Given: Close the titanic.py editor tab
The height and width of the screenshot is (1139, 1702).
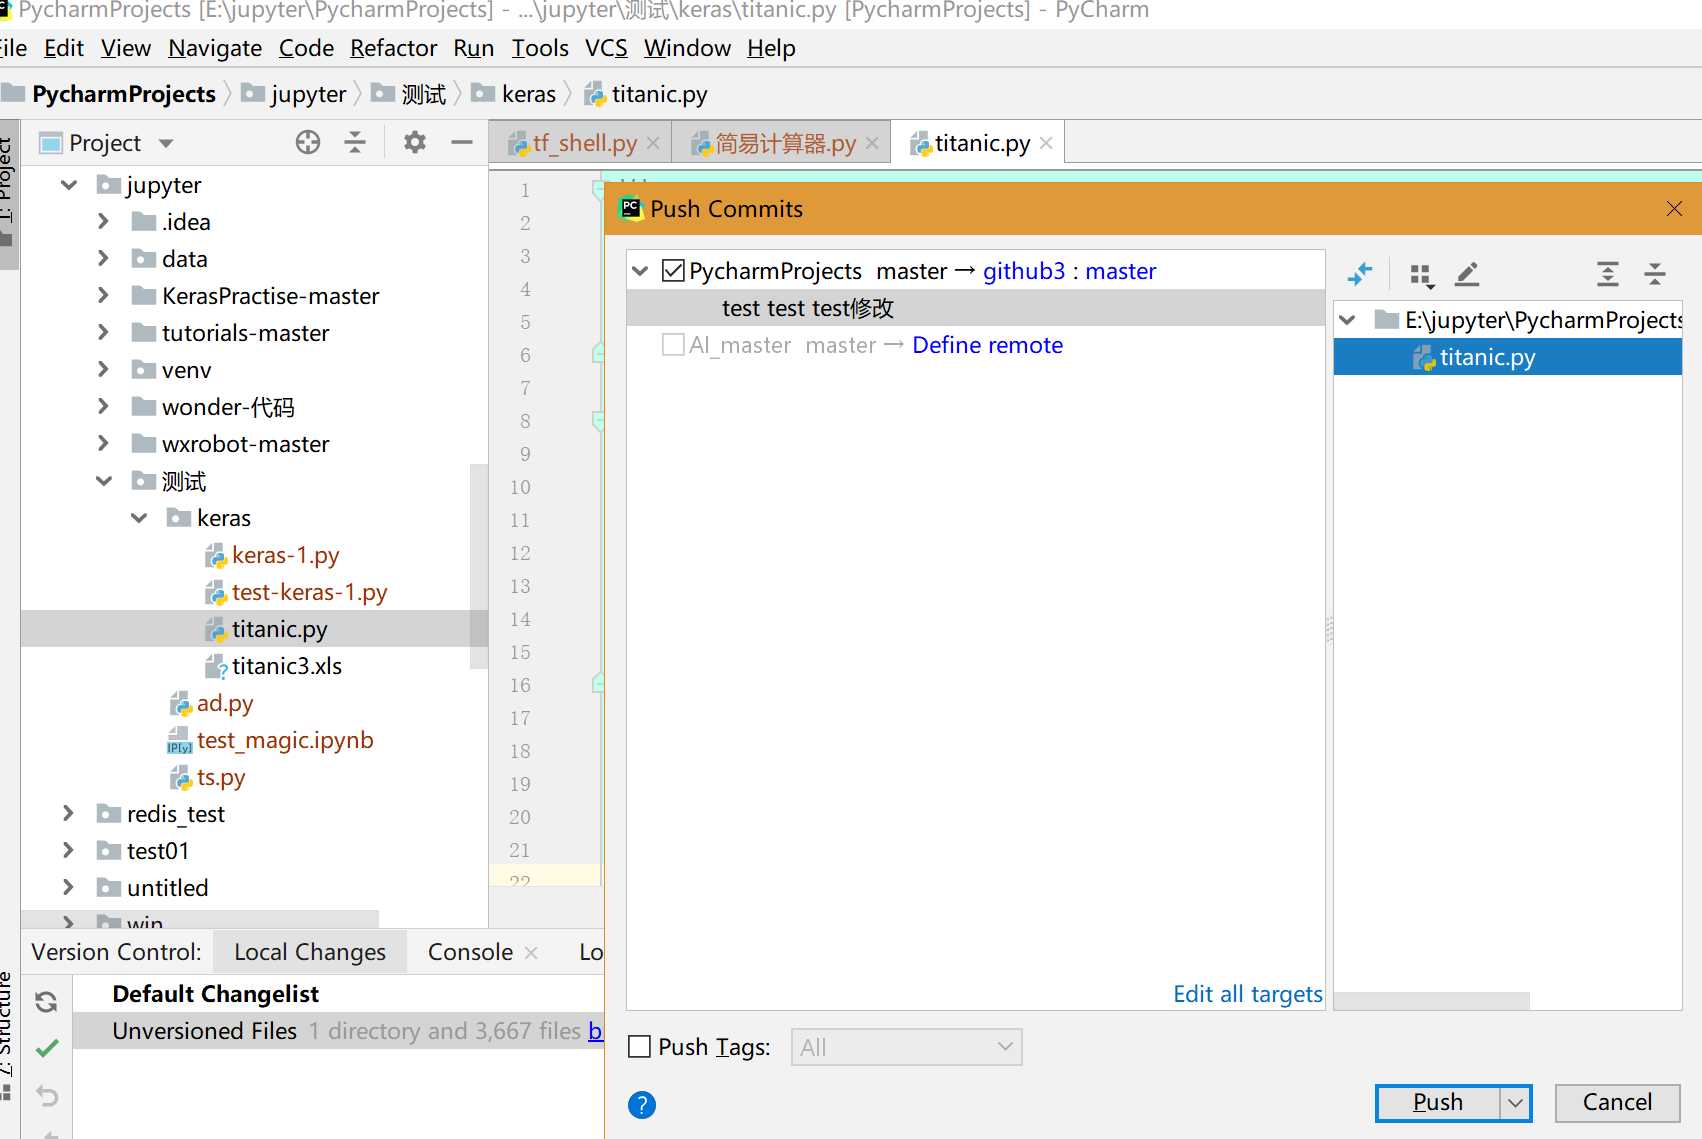Looking at the screenshot, I should click(1046, 143).
